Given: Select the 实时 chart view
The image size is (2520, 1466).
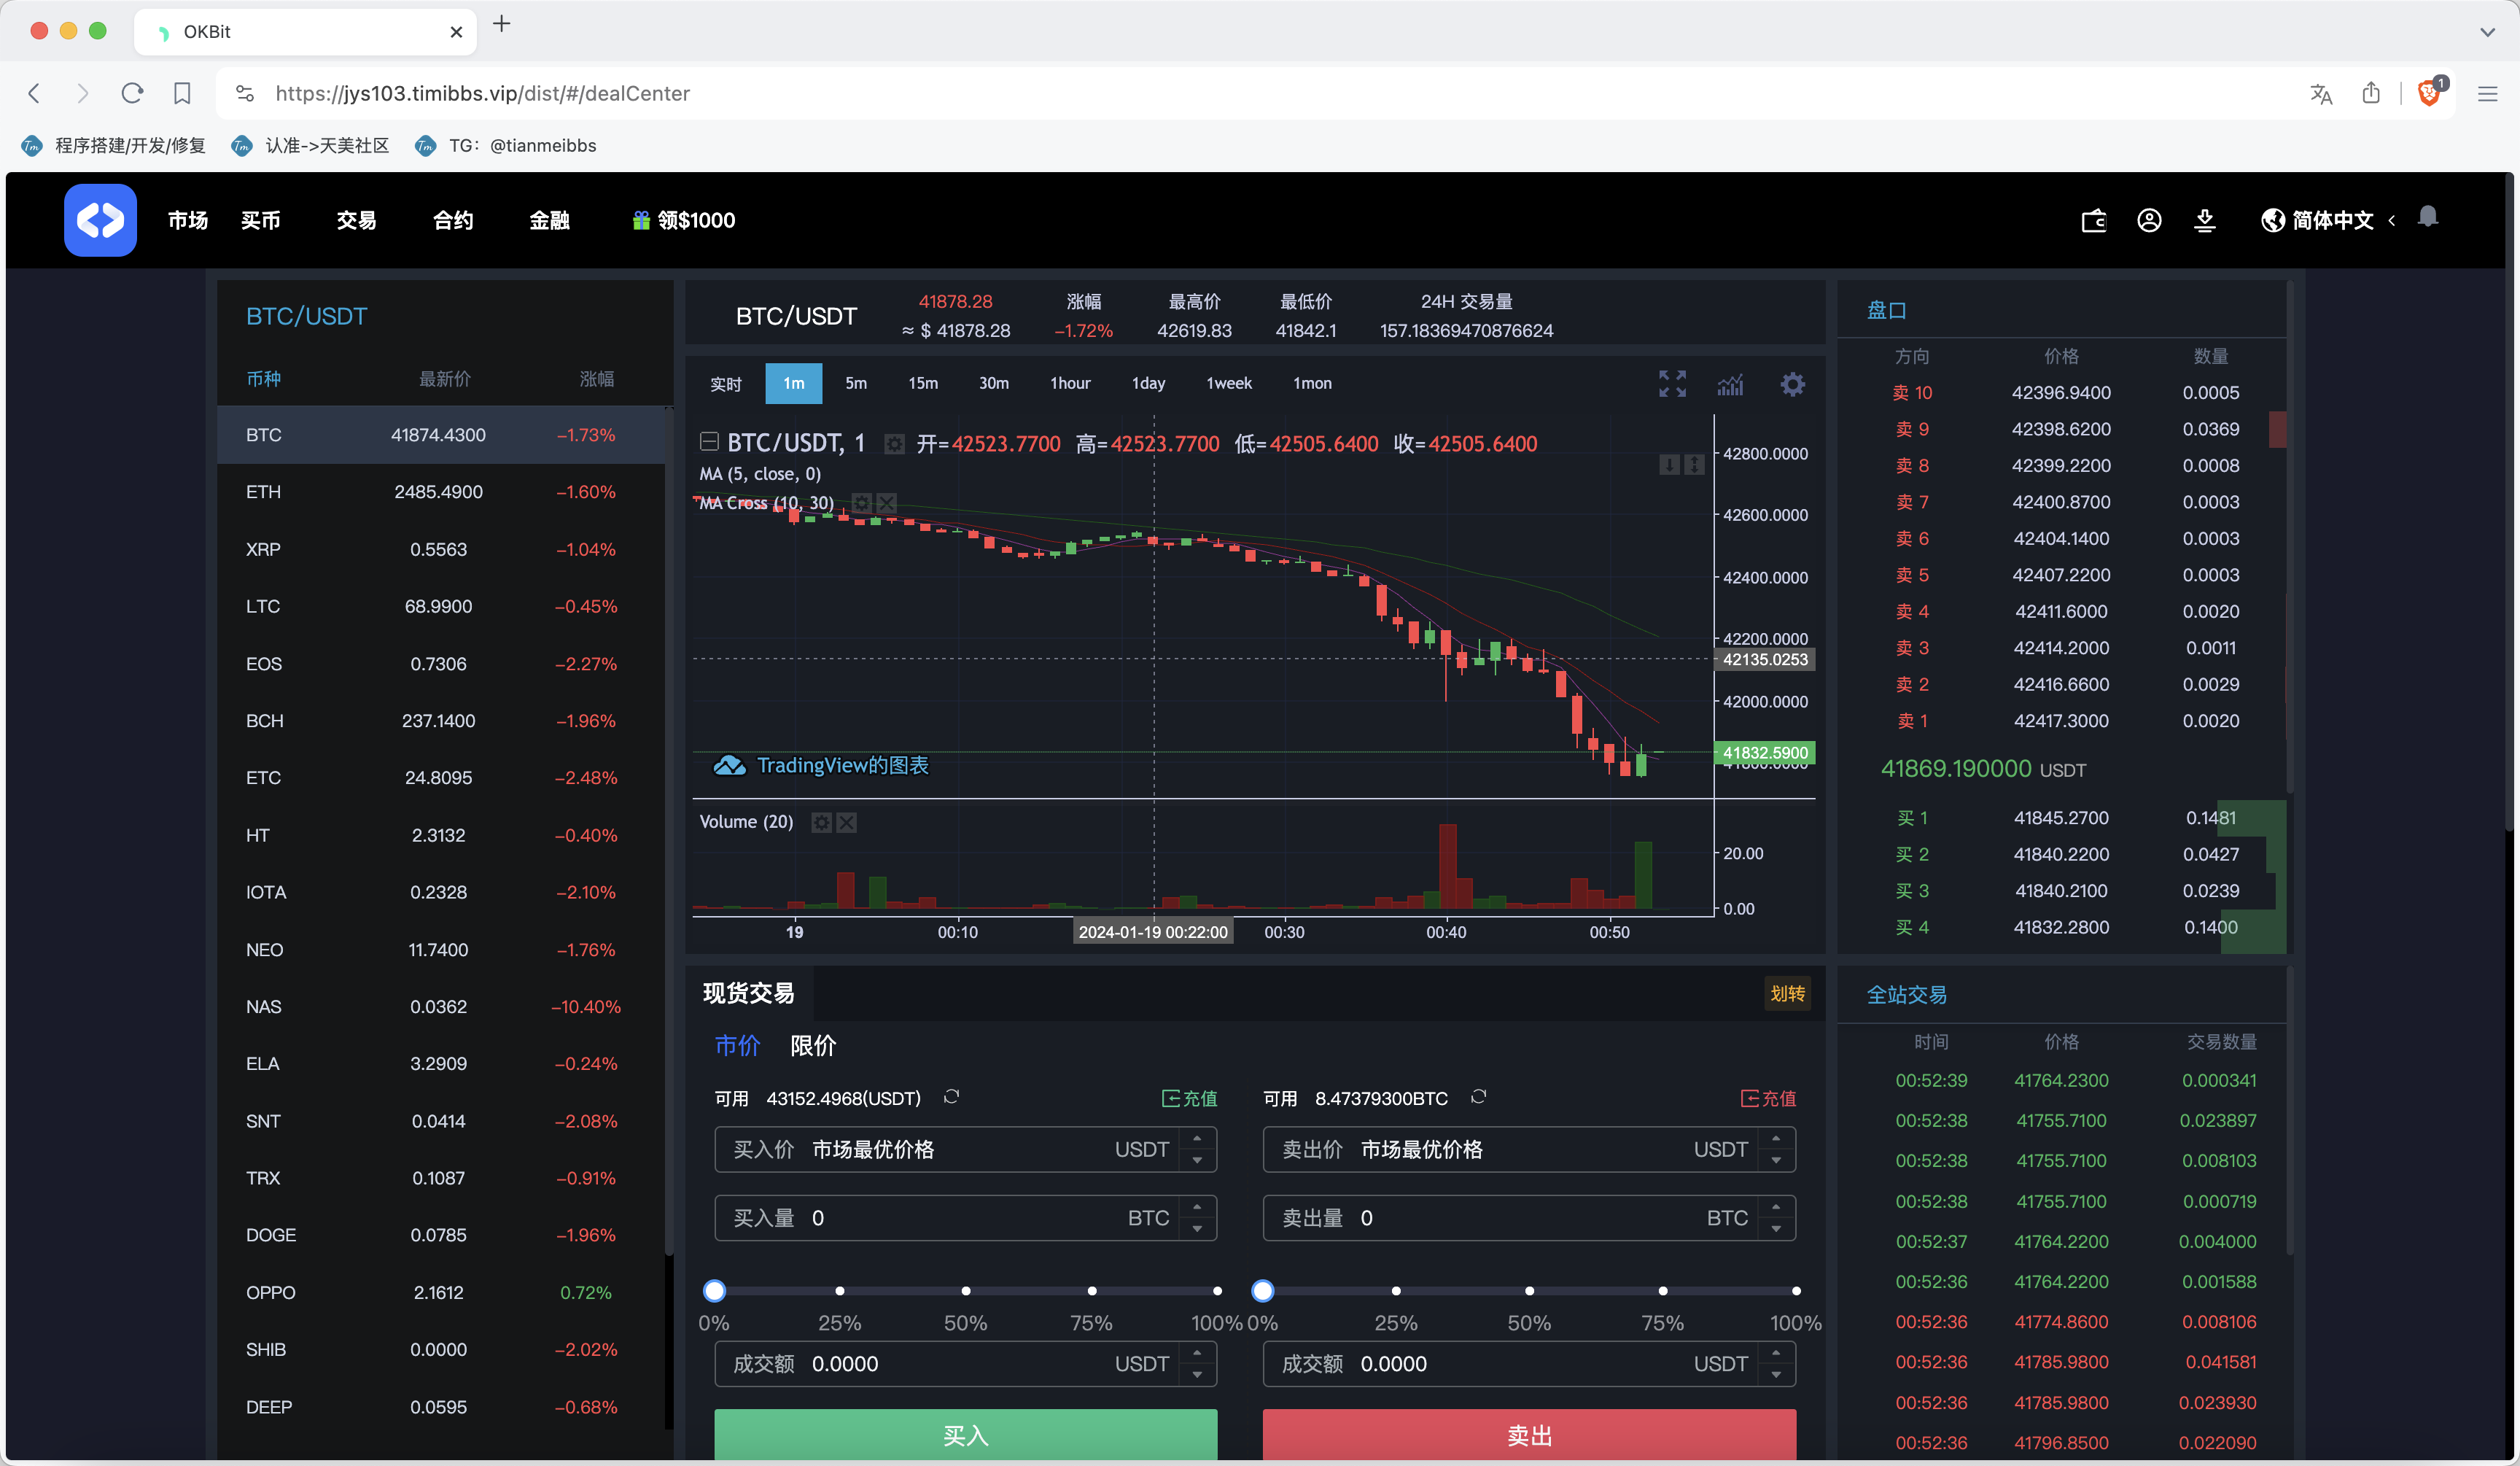Looking at the screenshot, I should click(726, 384).
